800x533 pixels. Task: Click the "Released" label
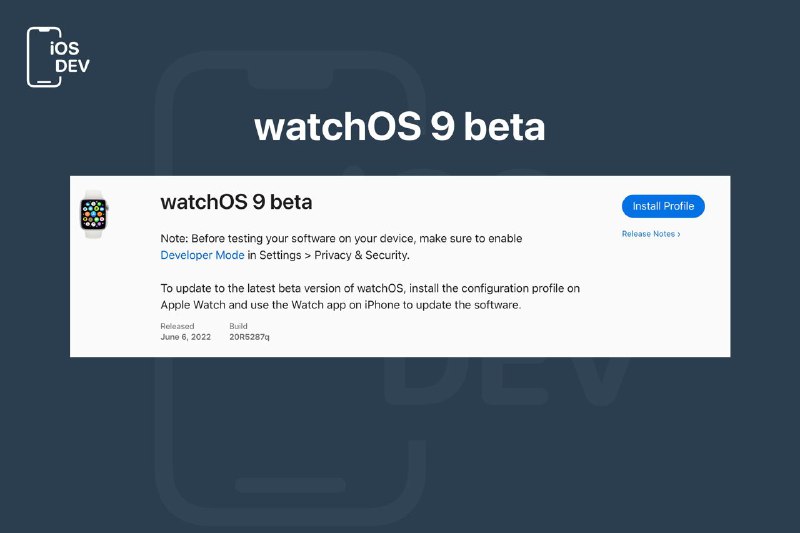[x=177, y=326]
